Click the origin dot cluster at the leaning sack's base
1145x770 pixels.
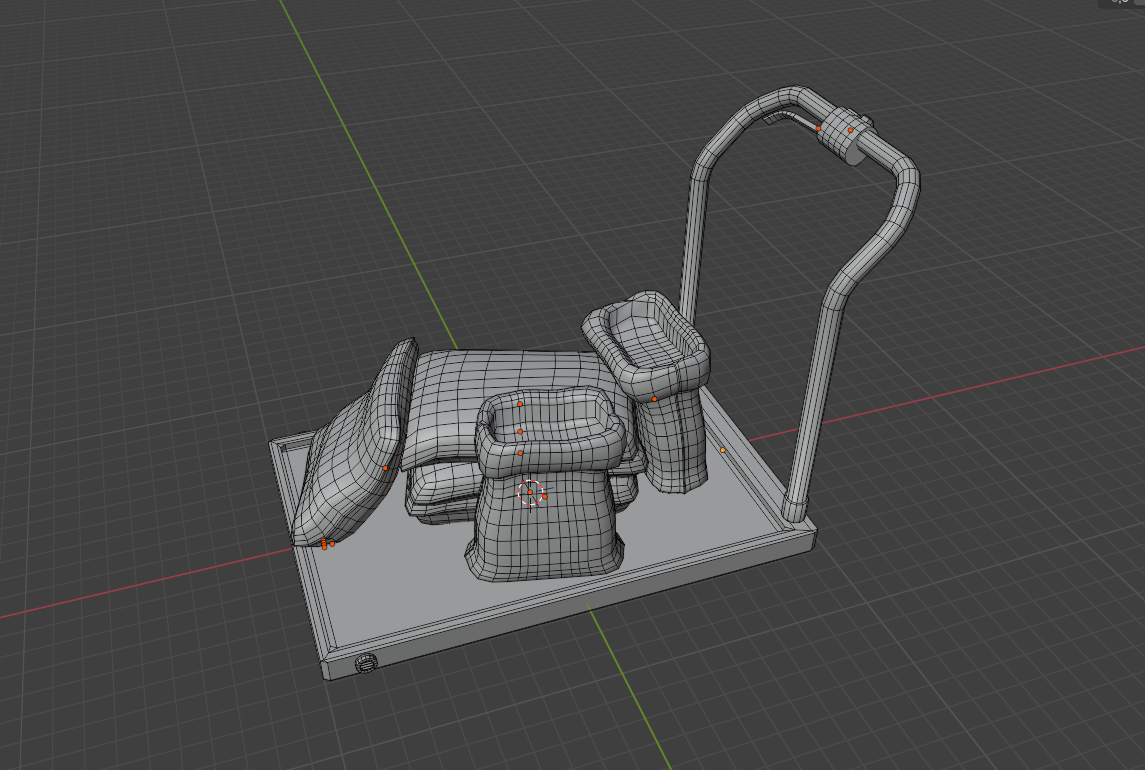tap(326, 544)
